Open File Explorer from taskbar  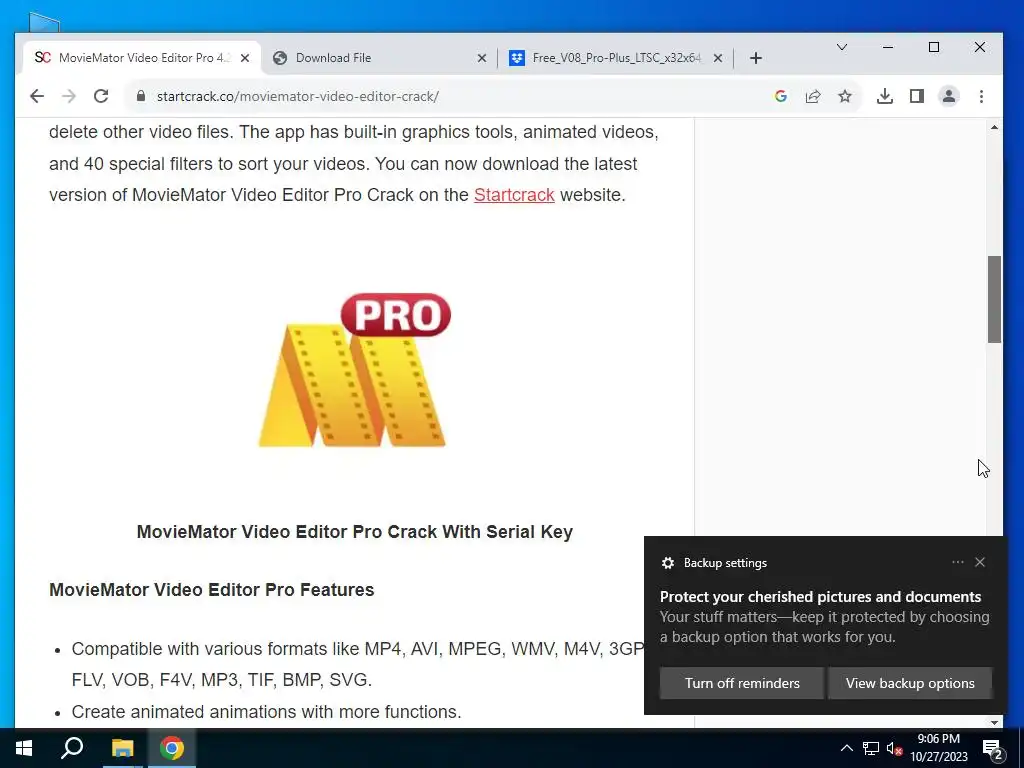(x=122, y=748)
